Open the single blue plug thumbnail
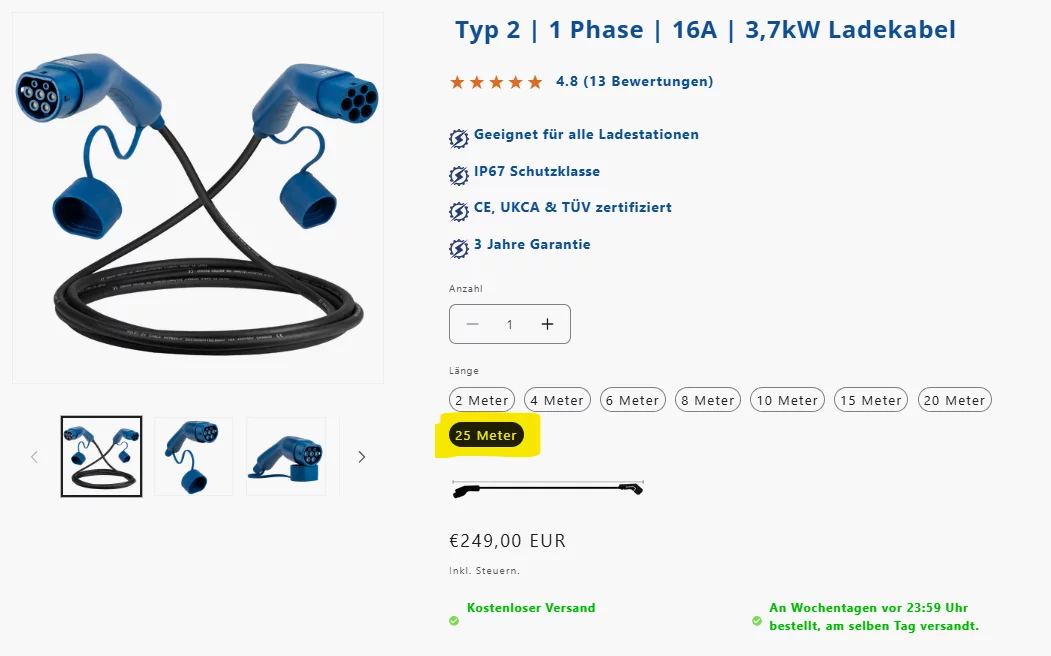The height and width of the screenshot is (656, 1051). (194, 456)
